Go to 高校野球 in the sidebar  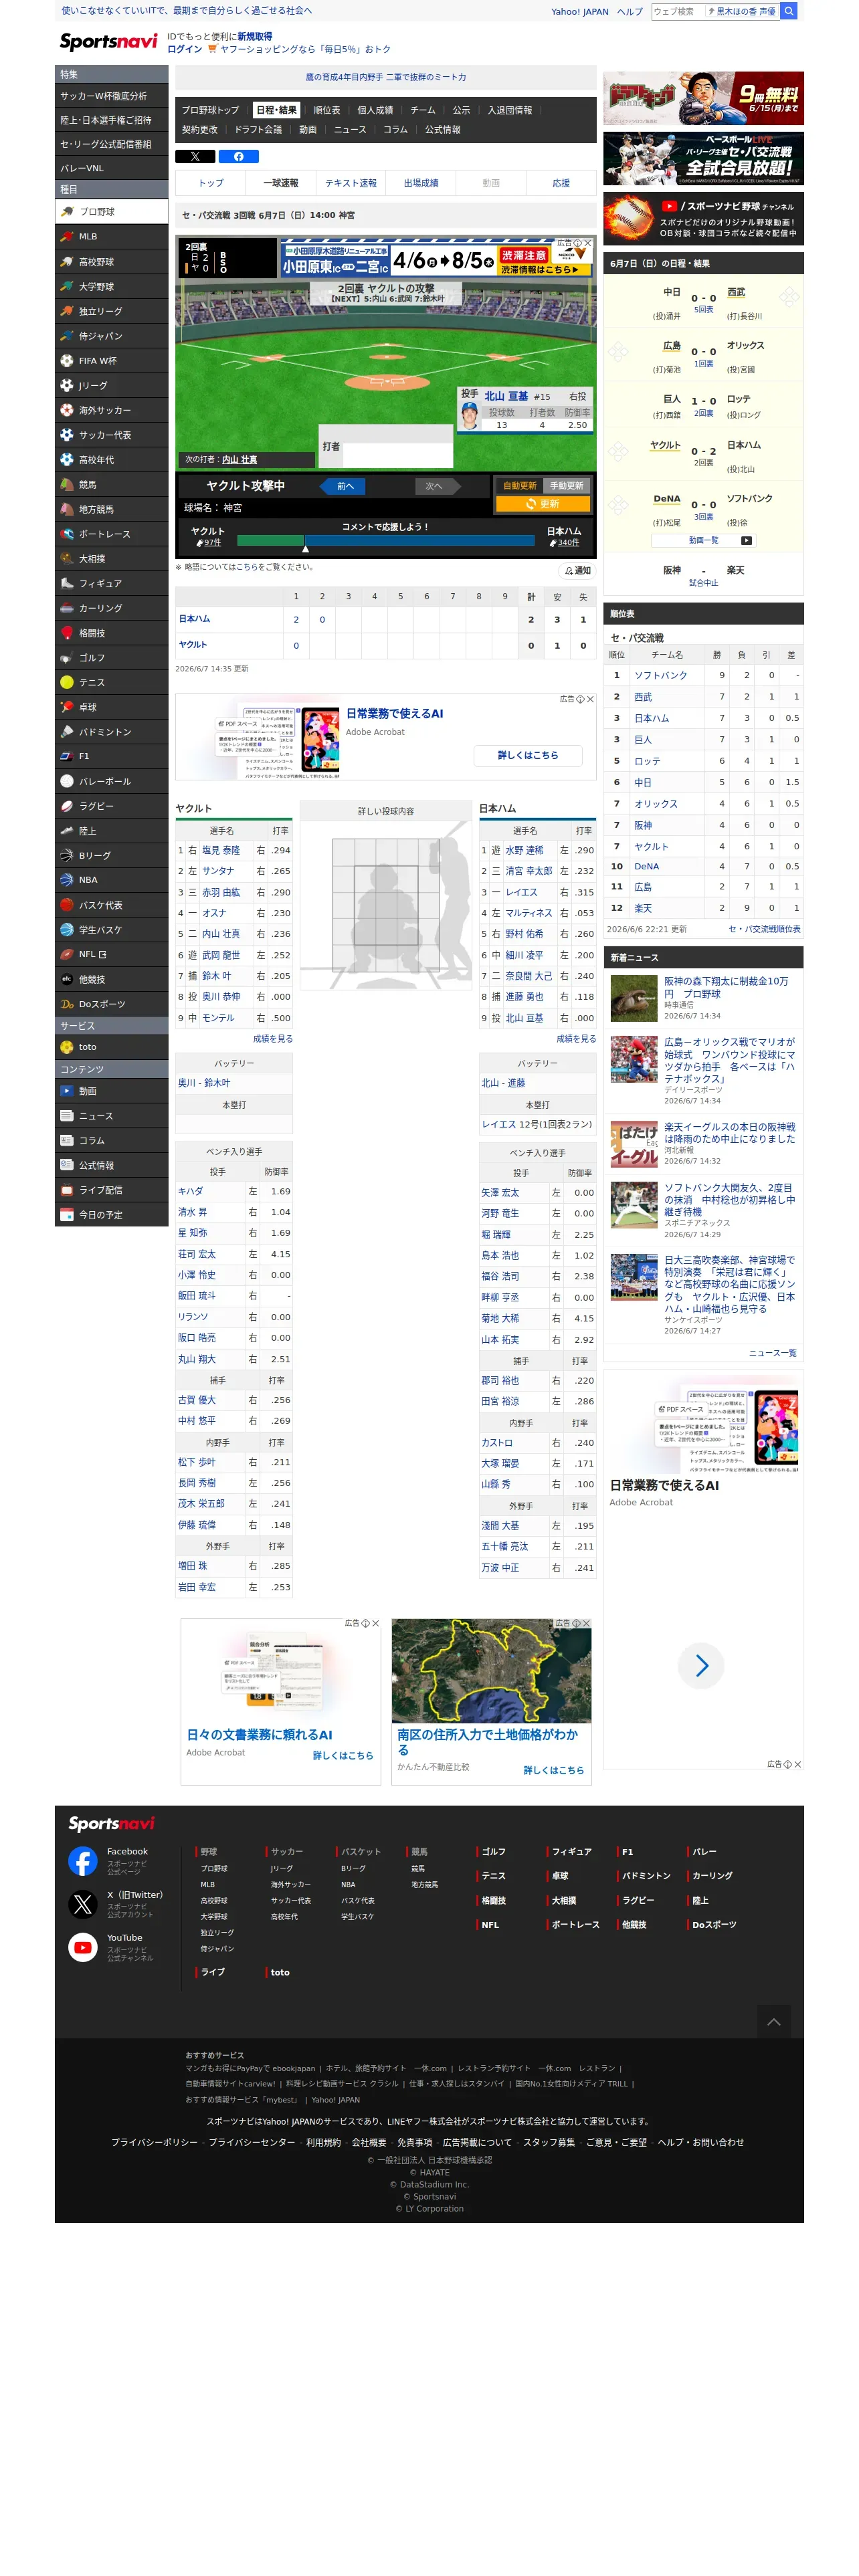(x=111, y=262)
